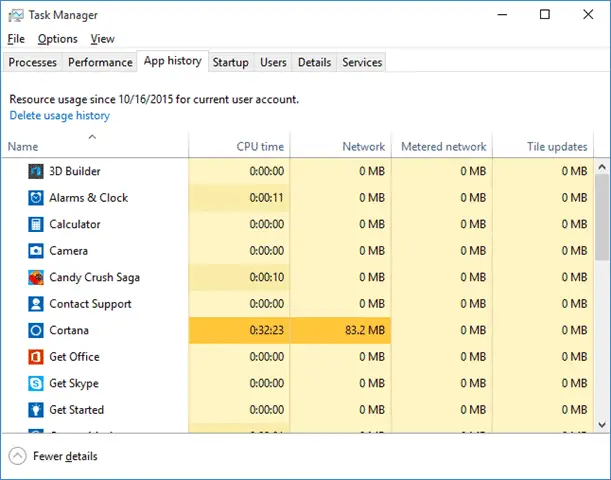Viewport: 611px width, 480px height.
Task: Click the Get Office app icon
Action: [36, 357]
